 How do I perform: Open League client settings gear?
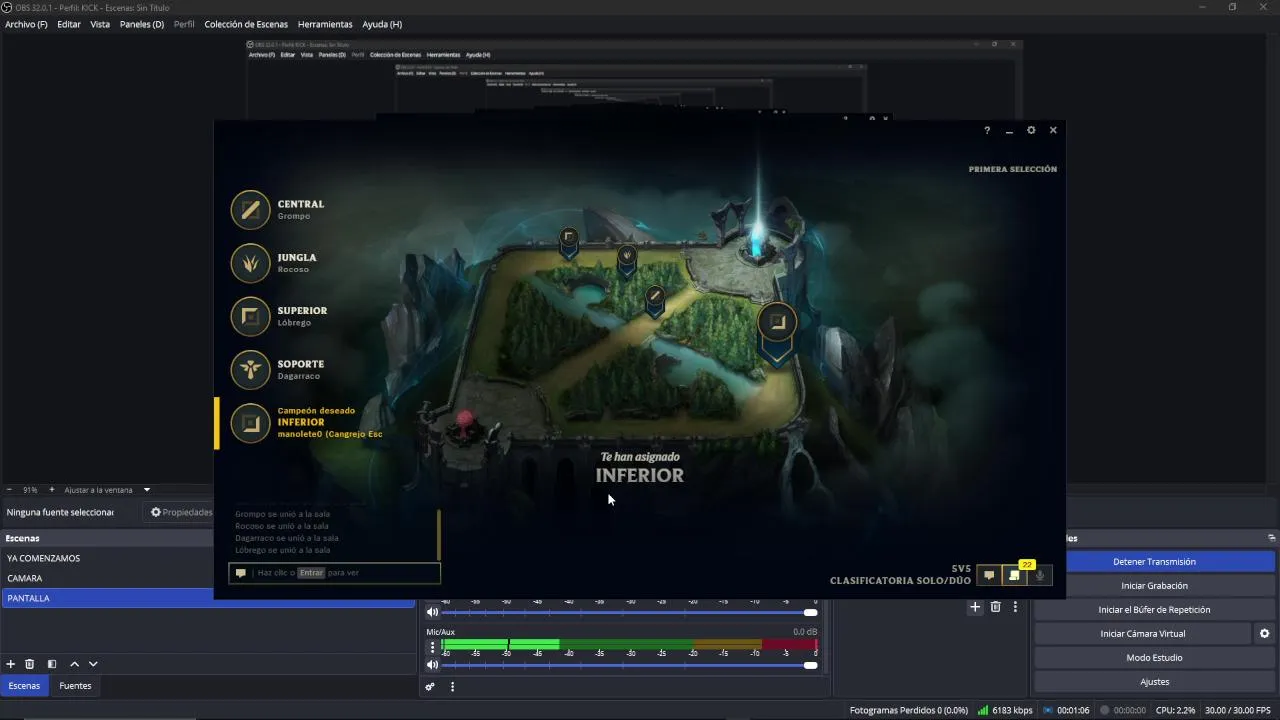(x=1031, y=130)
